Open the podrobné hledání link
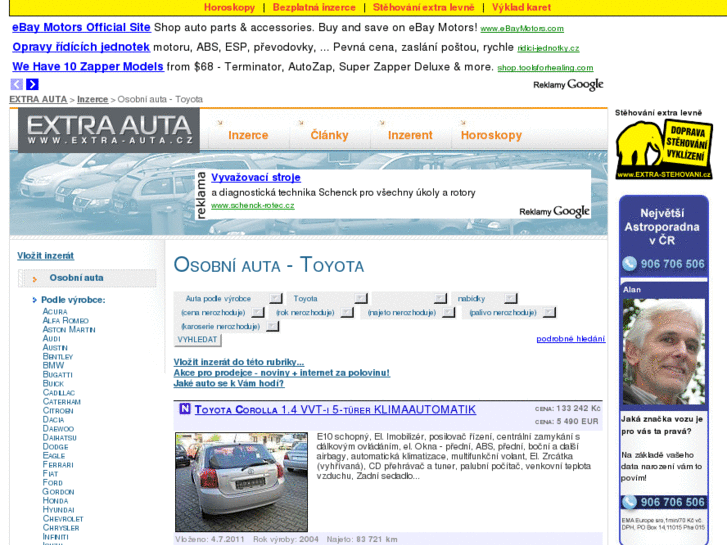Viewport: 727px width, 545px height. pyautogui.click(x=570, y=339)
